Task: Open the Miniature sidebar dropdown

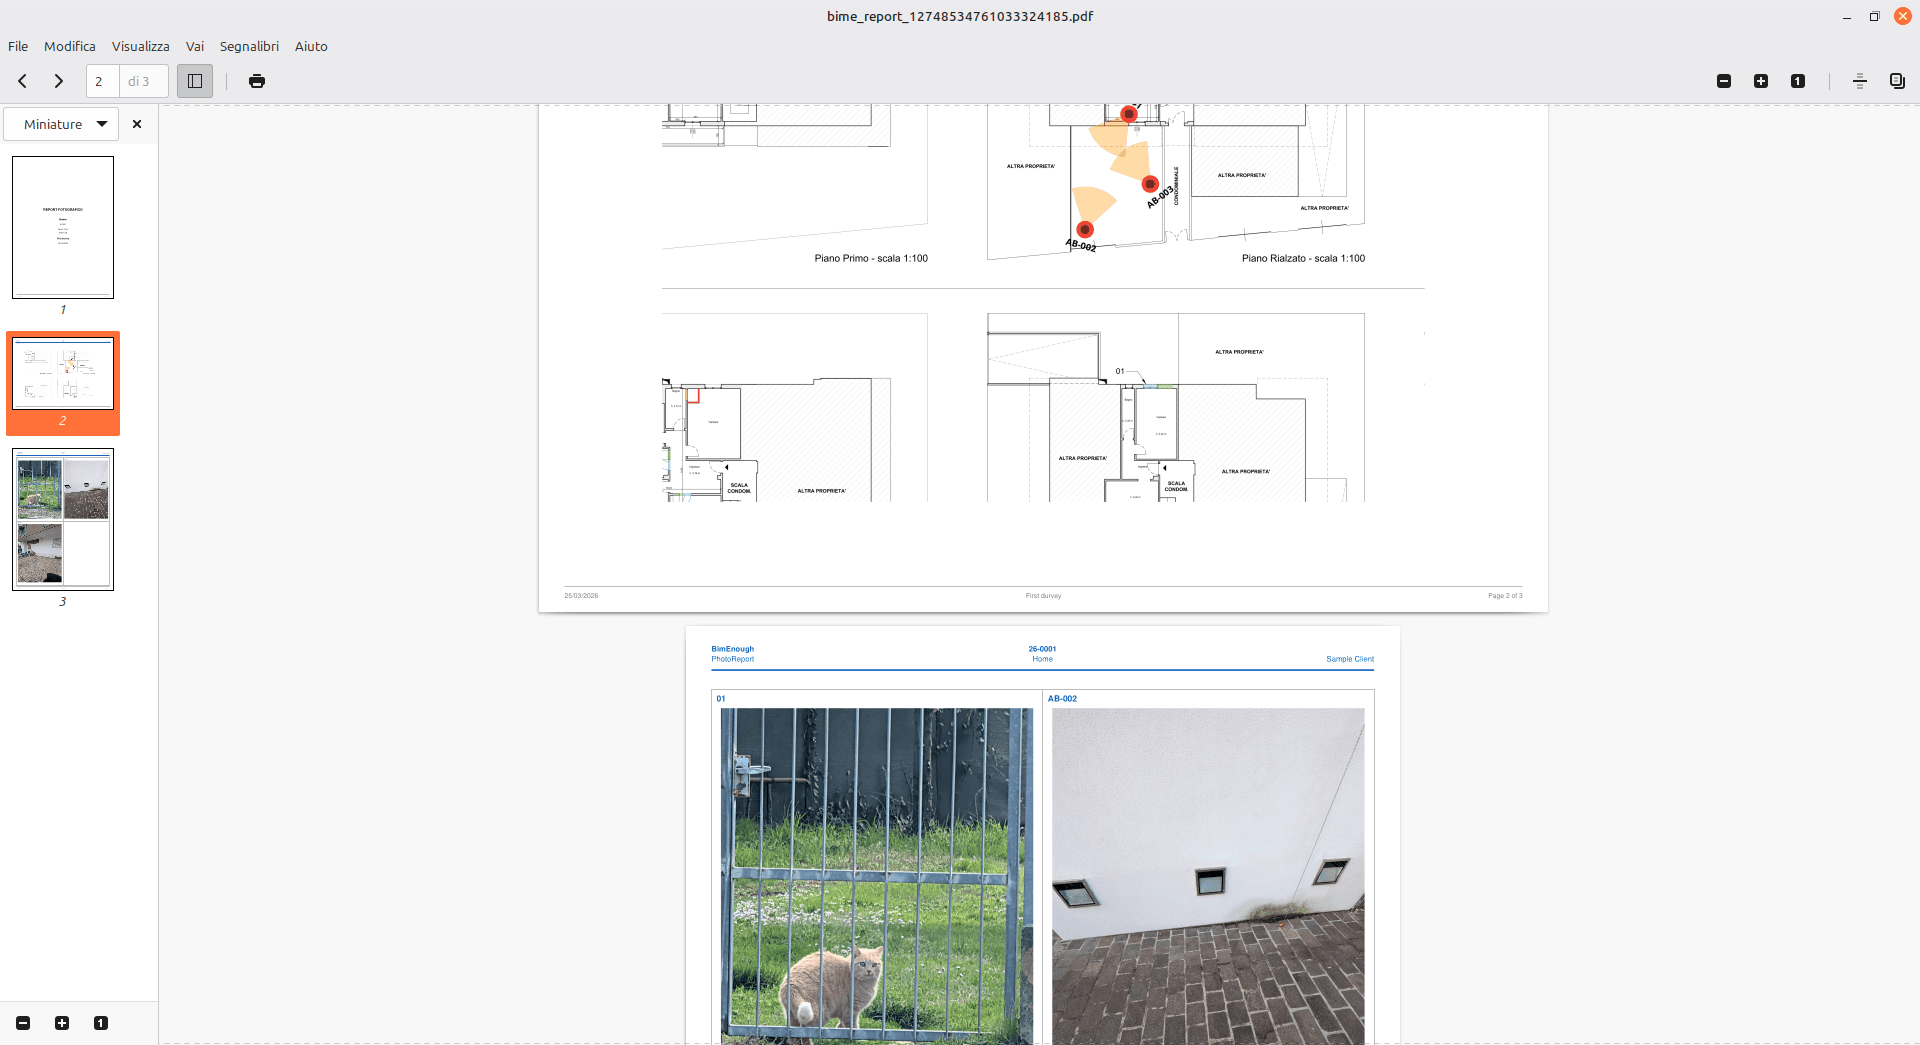Action: click(62, 124)
